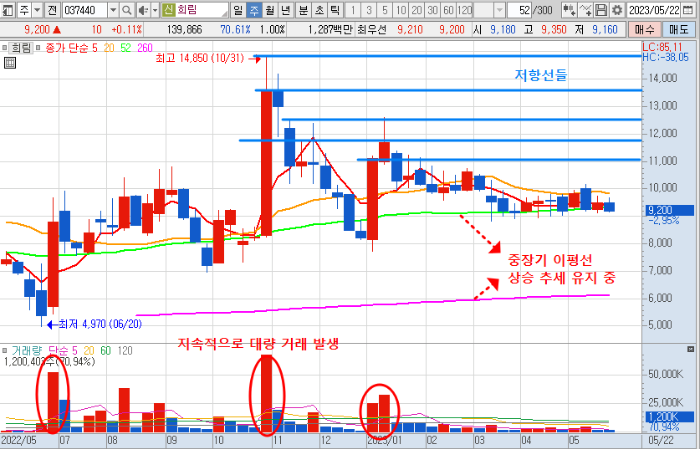700x449 pixels.
Task: Select the 10 interval button
Action: click(x=401, y=10)
